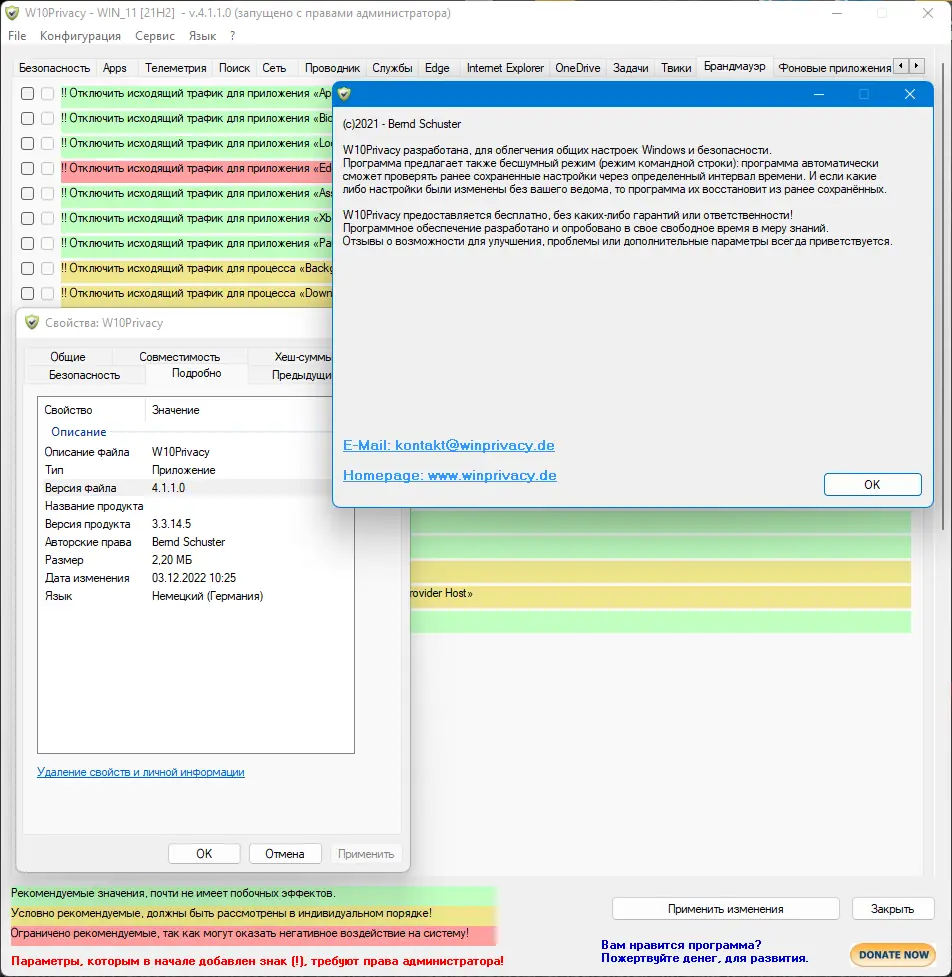Click OK in the About dialog
Screen dimensions: 952x977
pos(872,485)
